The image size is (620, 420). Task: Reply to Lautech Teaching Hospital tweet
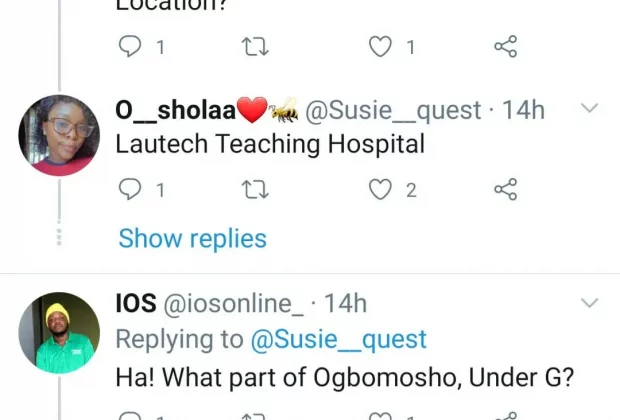click(x=132, y=189)
